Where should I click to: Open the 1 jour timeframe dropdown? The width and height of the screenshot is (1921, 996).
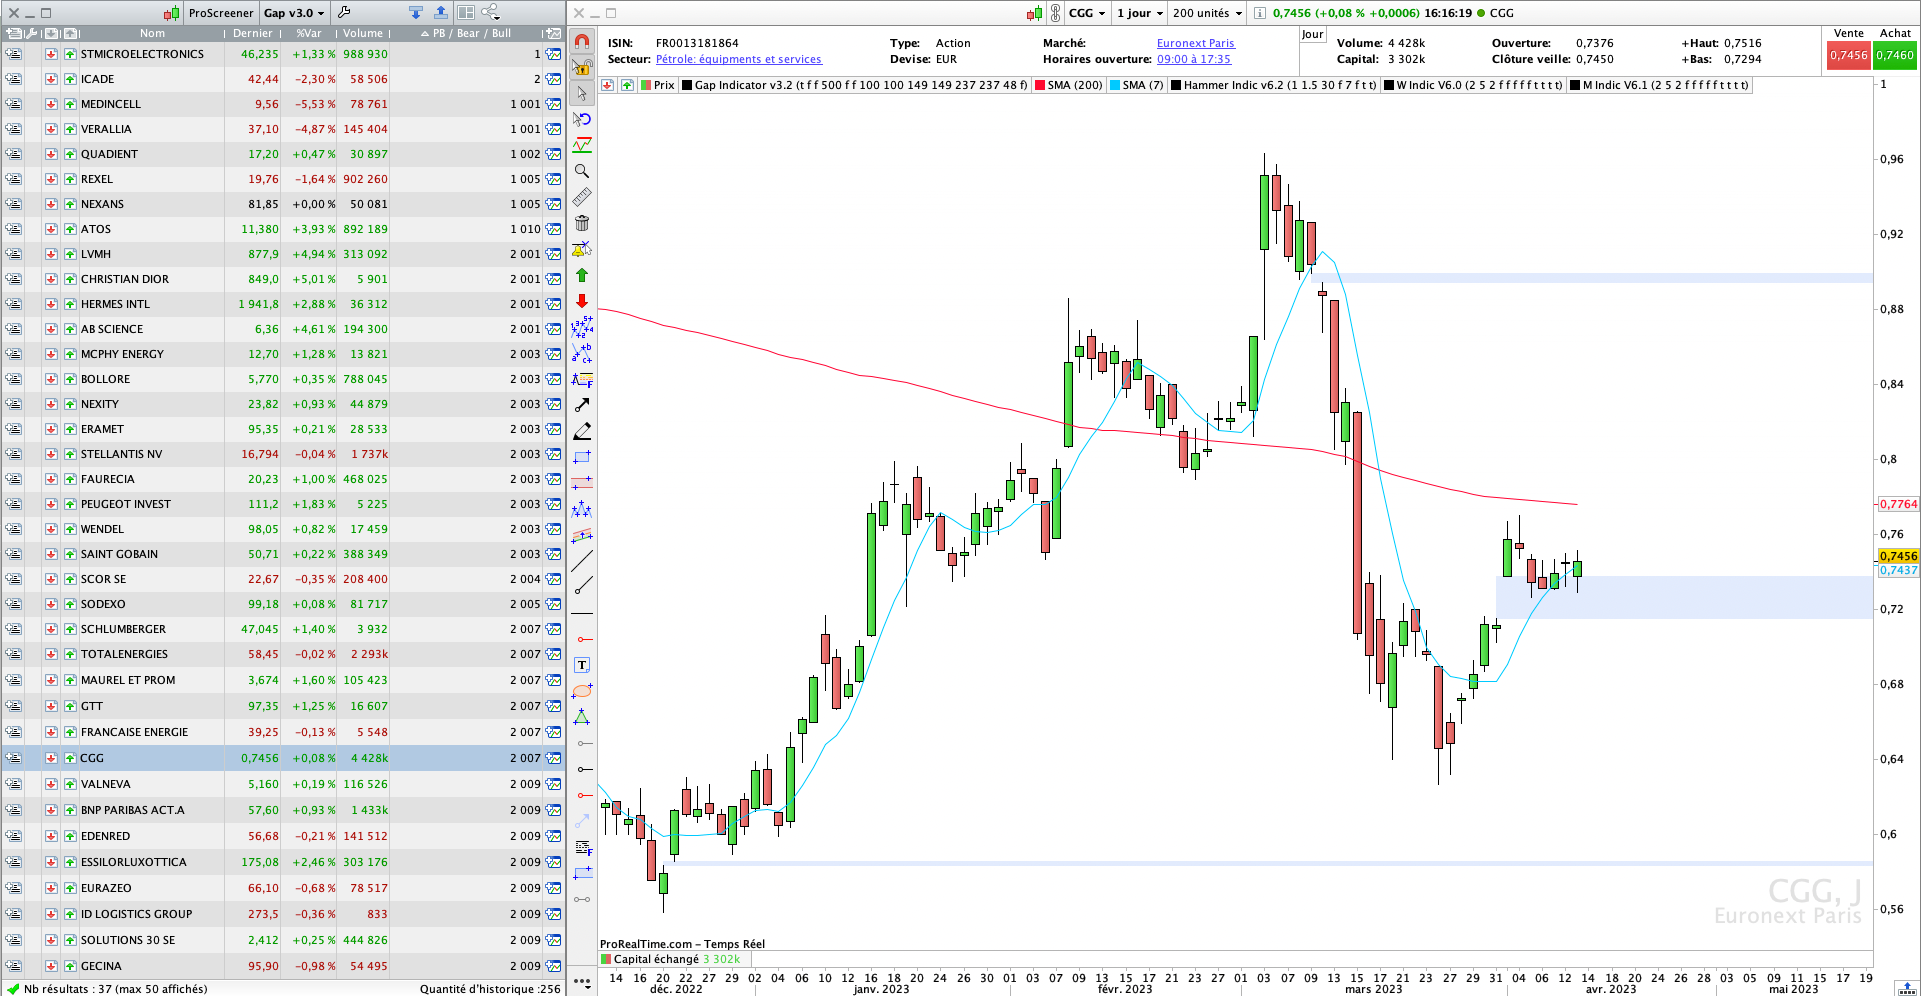tap(1140, 13)
